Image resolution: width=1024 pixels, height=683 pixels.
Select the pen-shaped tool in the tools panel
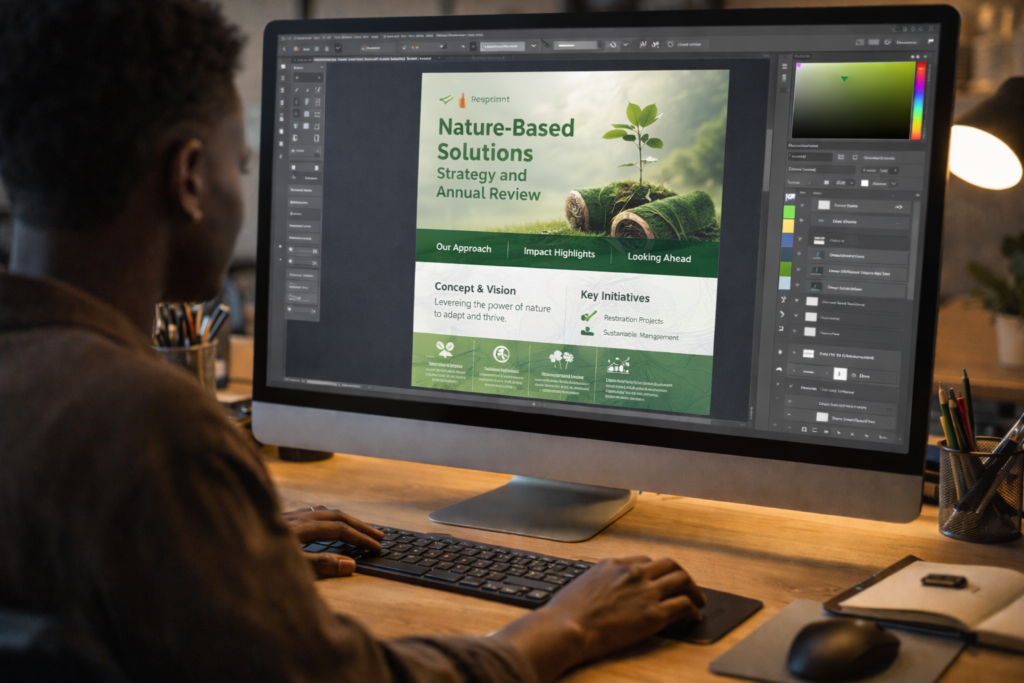click(296, 90)
